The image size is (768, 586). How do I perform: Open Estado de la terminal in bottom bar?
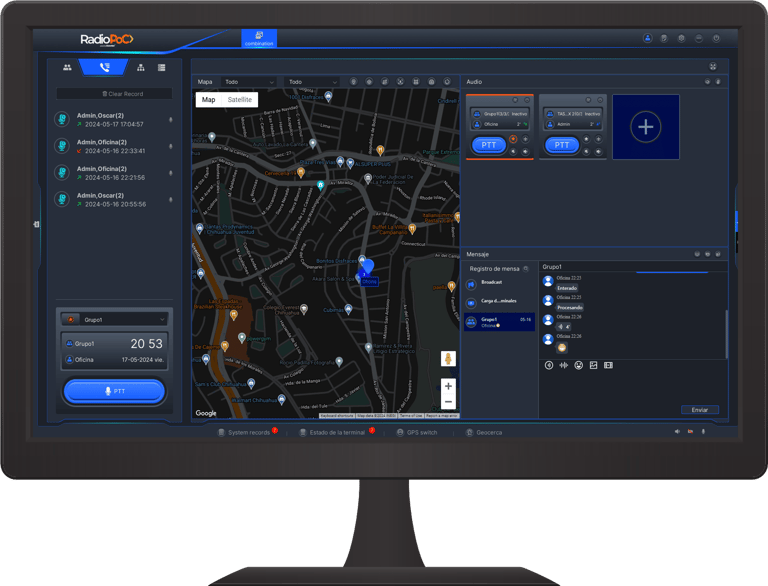click(x=332, y=433)
